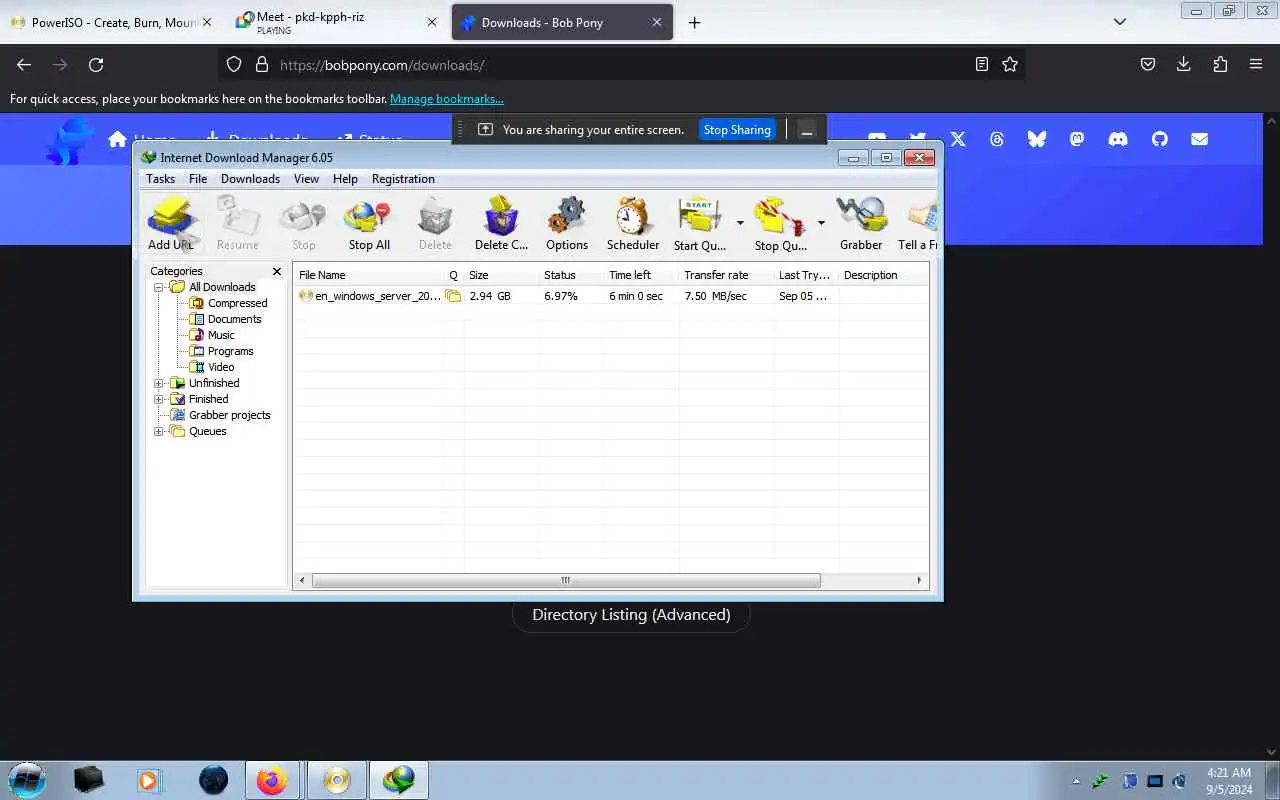Bookmark this page star icon
The width and height of the screenshot is (1280, 800).
tap(1010, 64)
